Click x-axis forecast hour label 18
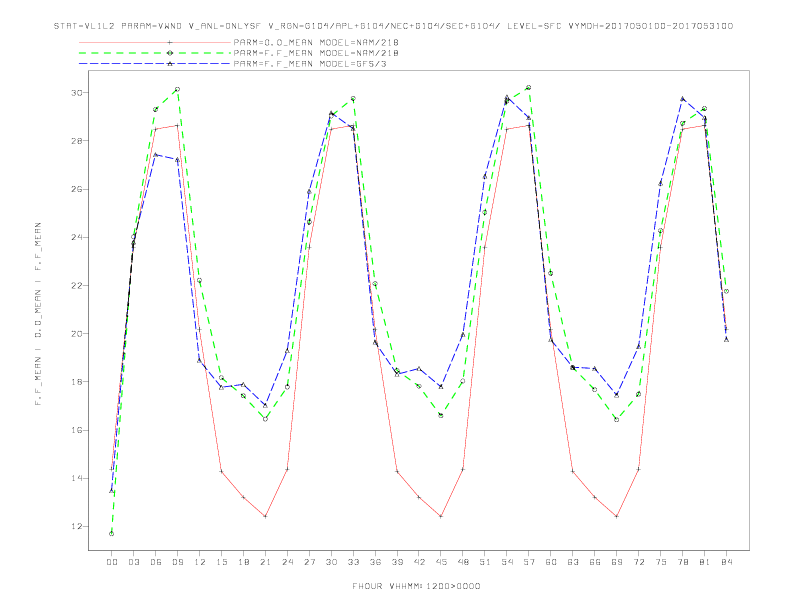792x612 pixels. [243, 562]
